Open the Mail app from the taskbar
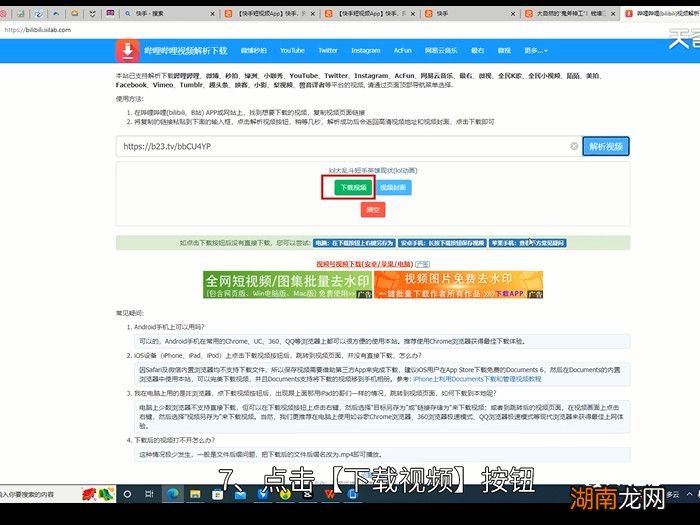Image resolution: width=700 pixels, height=525 pixels. click(240, 495)
